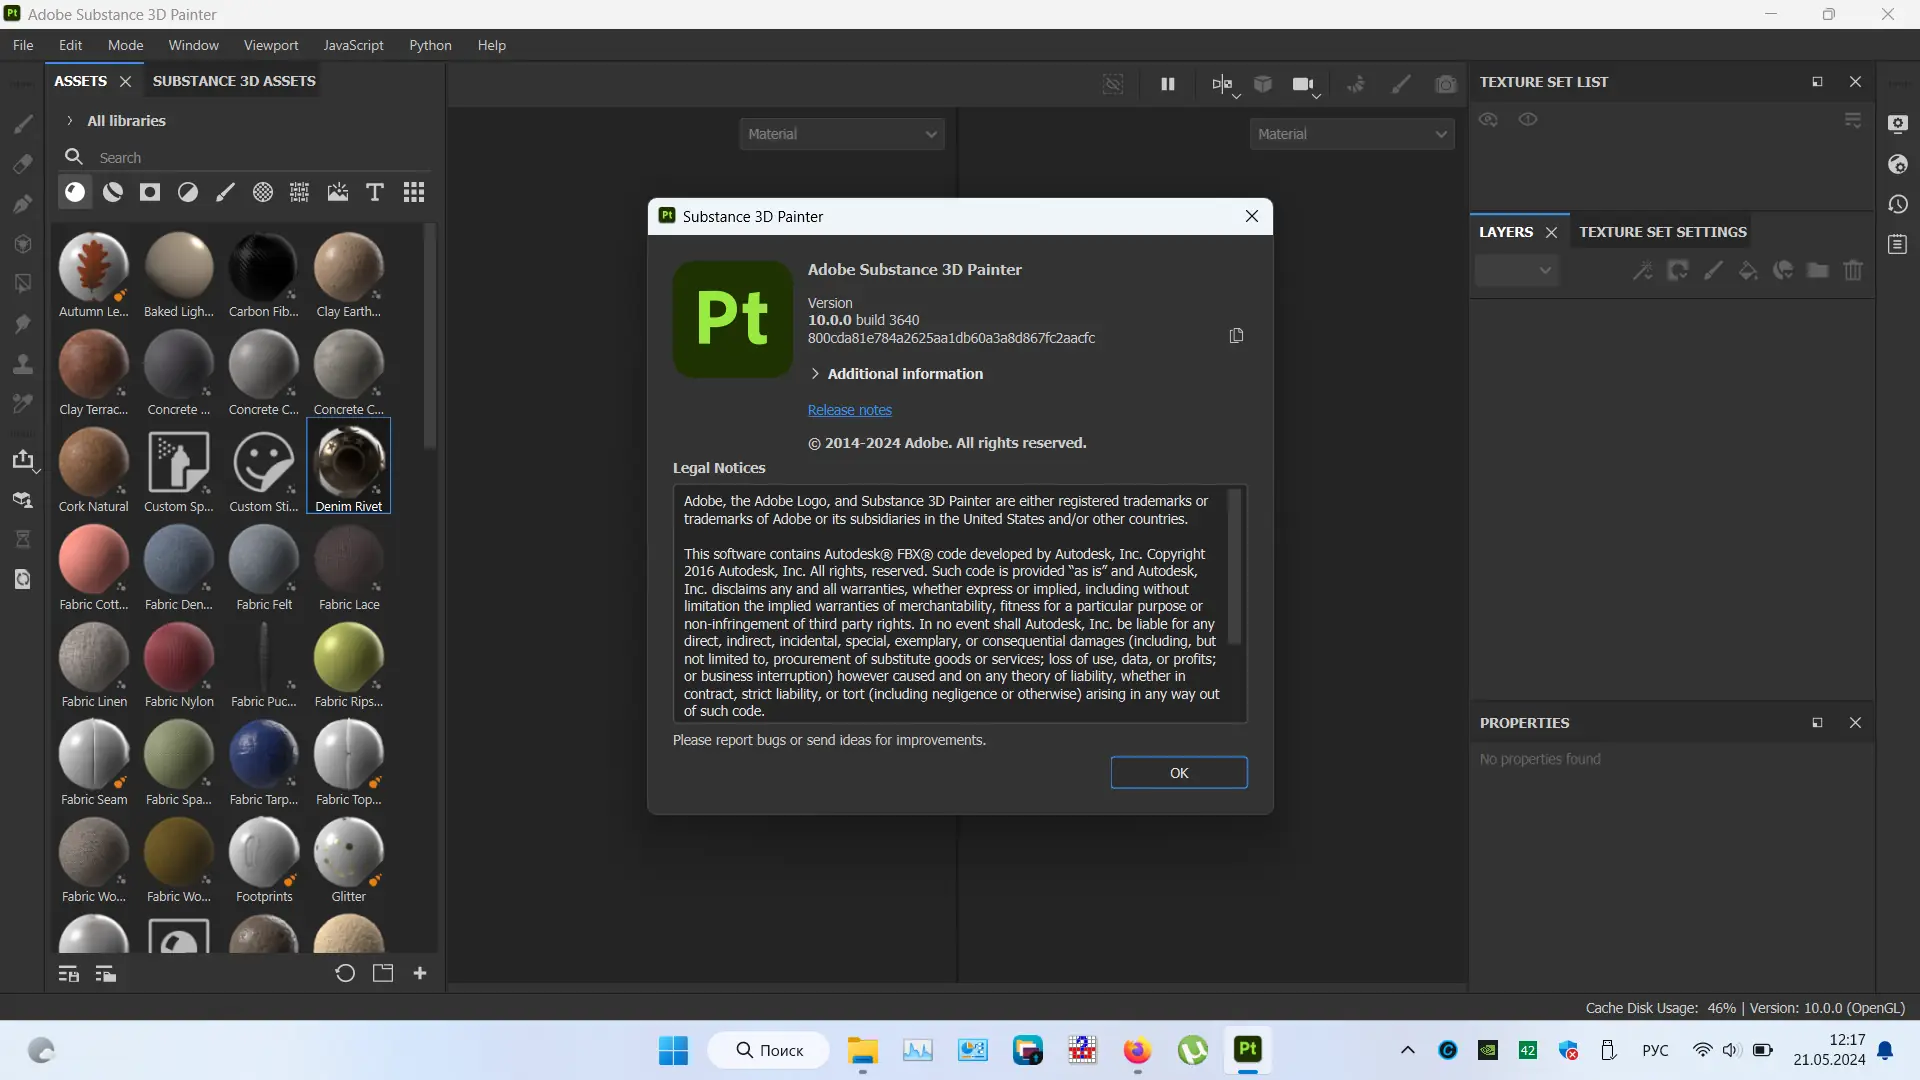Switch to the Texture Set Settings tab
The height and width of the screenshot is (1080, 1920).
[1663, 231]
